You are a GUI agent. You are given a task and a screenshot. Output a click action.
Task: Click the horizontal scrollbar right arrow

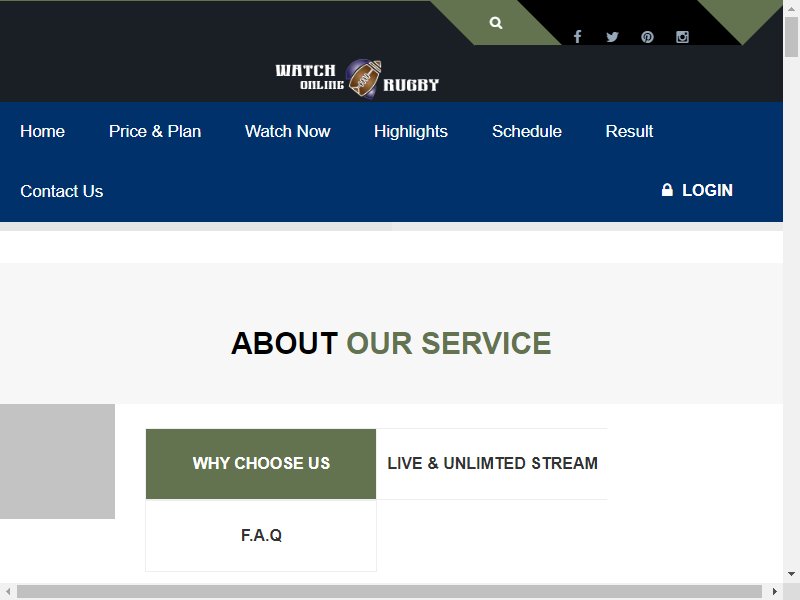click(x=774, y=592)
